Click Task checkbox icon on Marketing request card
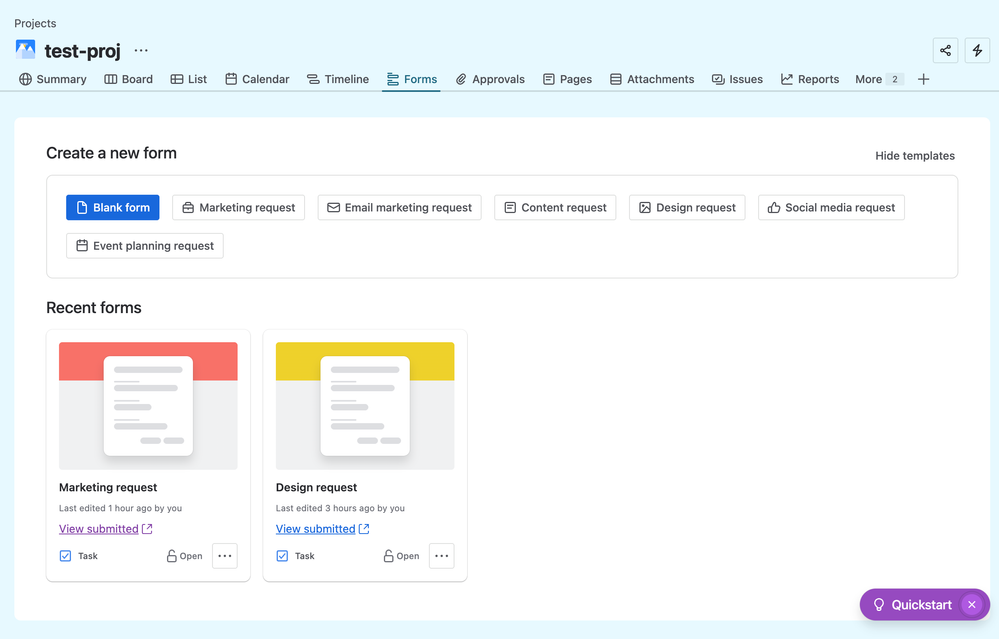Viewport: 999px width, 639px height. 66,556
